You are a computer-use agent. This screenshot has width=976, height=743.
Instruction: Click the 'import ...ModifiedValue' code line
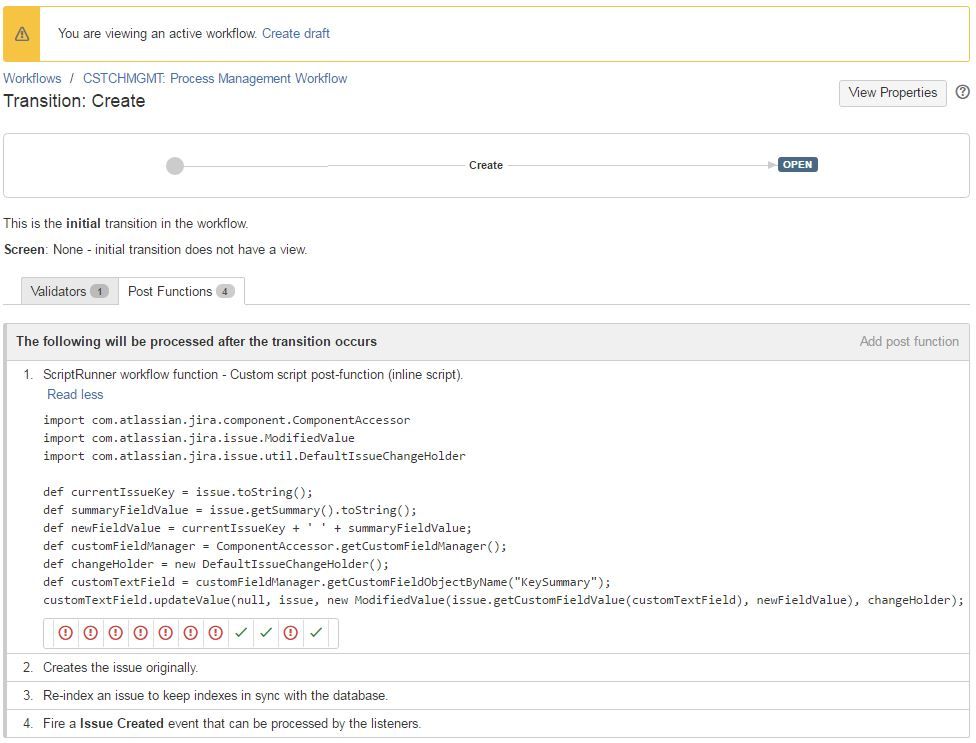[199, 438]
